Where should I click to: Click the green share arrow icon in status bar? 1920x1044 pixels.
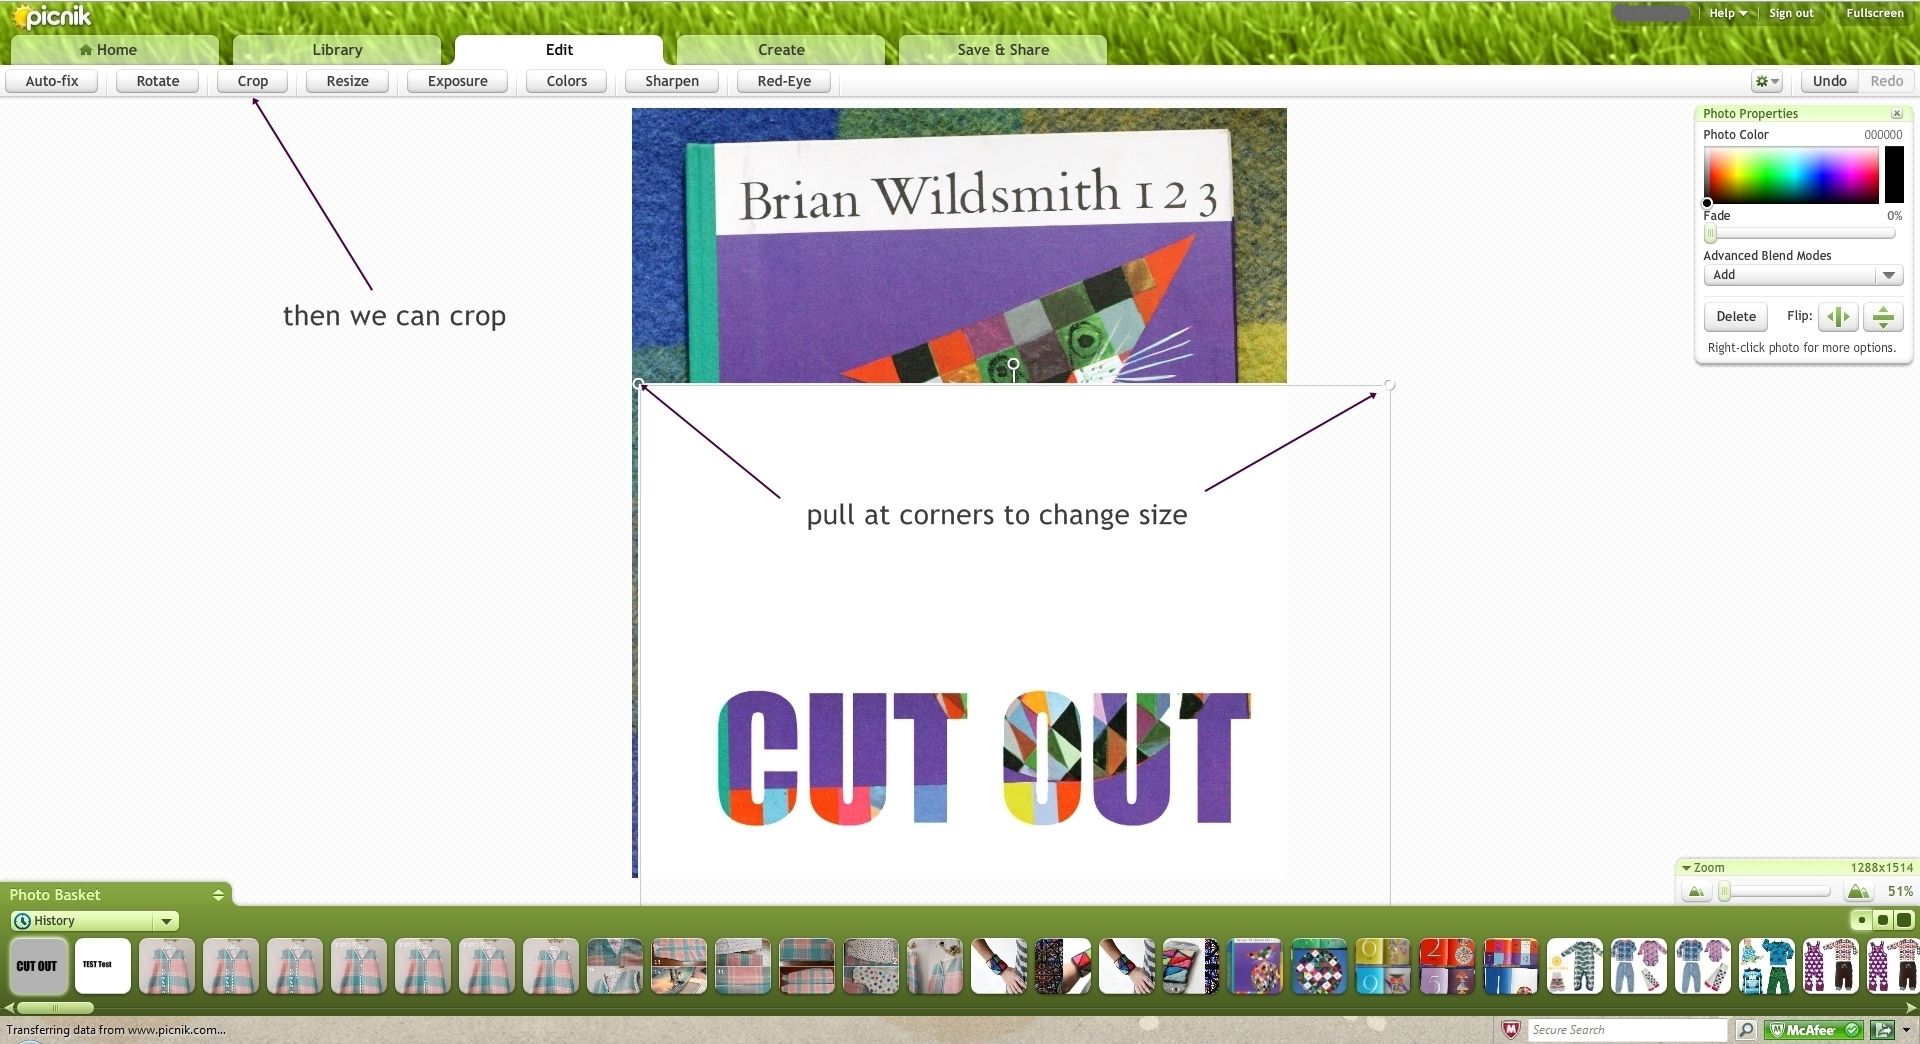pos(1882,1029)
